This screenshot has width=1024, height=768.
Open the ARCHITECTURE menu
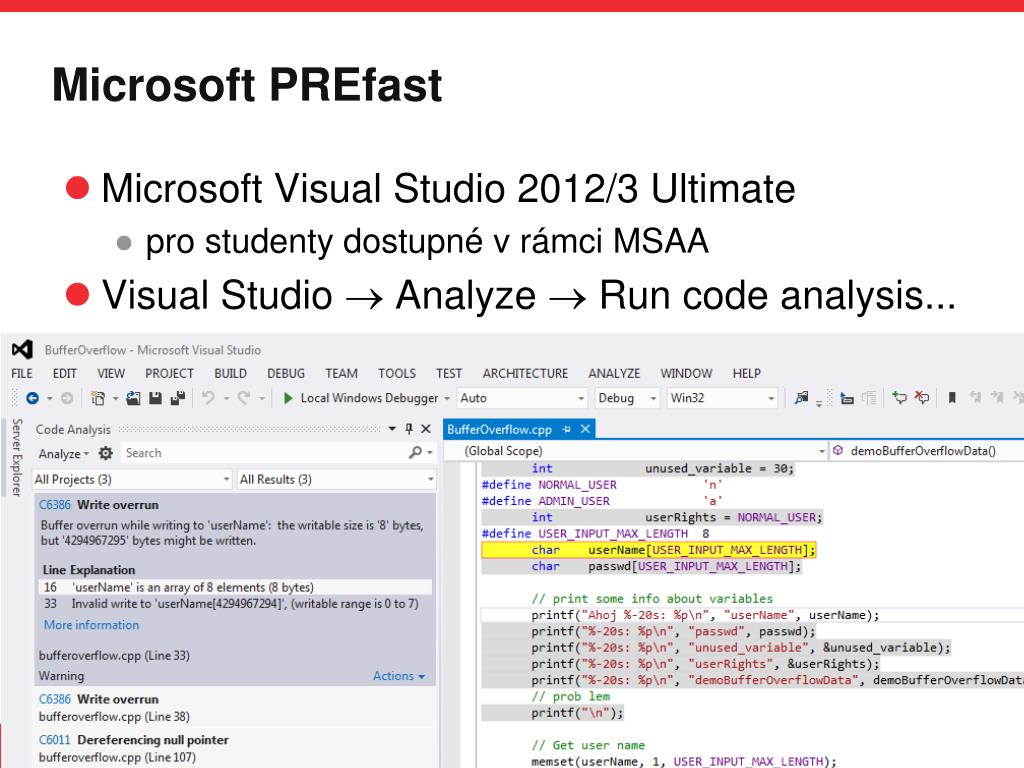click(525, 374)
